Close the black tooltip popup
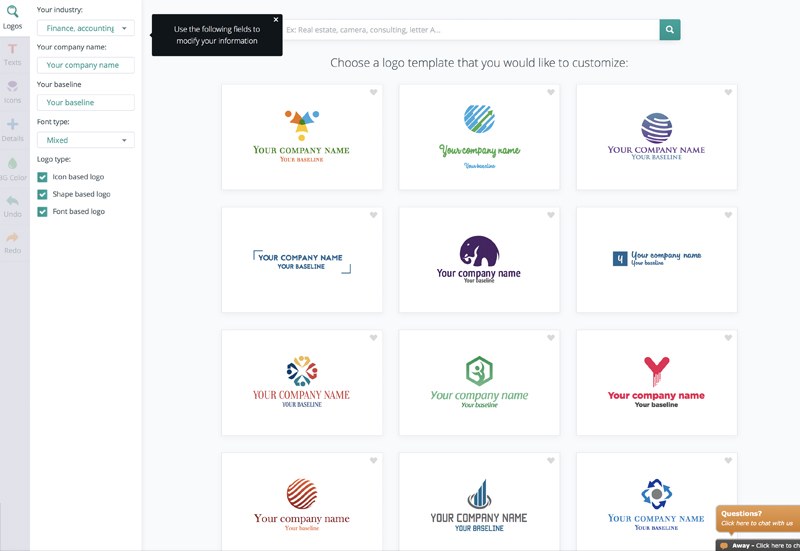The width and height of the screenshot is (800, 551). (276, 20)
